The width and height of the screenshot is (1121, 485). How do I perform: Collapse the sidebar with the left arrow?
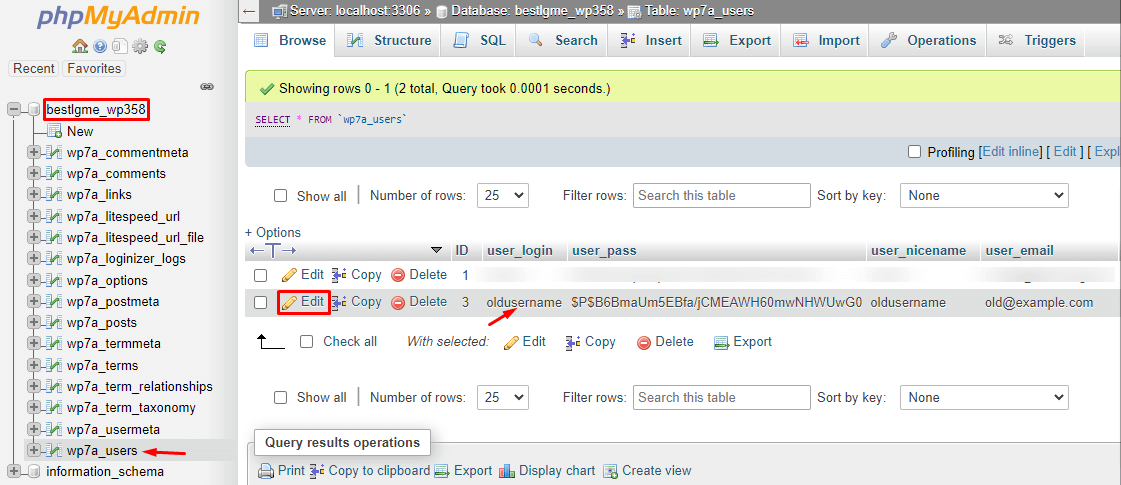(x=249, y=11)
